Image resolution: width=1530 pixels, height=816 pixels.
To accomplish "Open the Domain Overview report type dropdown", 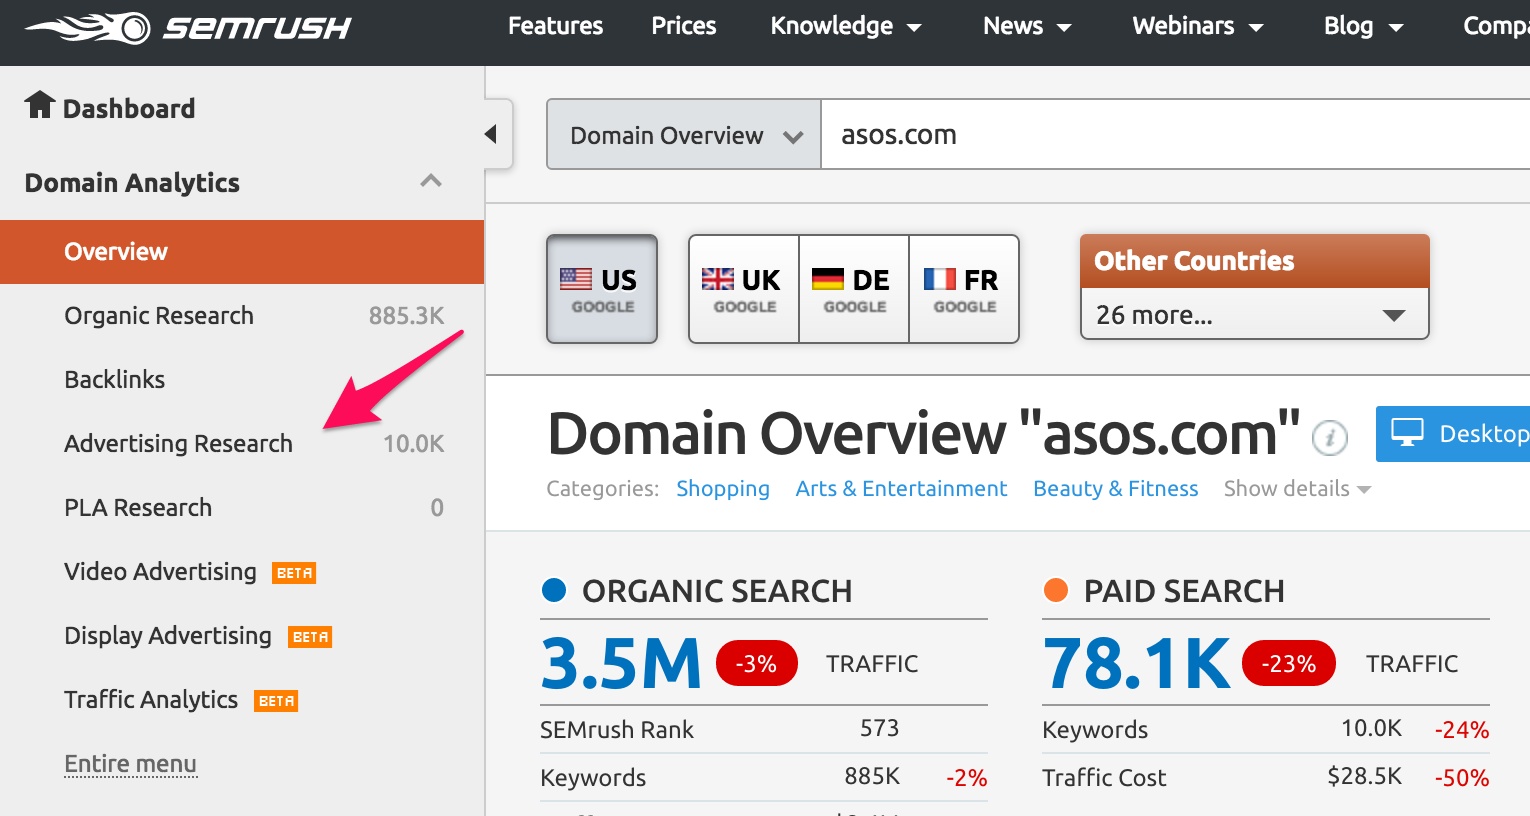I will click(684, 134).
